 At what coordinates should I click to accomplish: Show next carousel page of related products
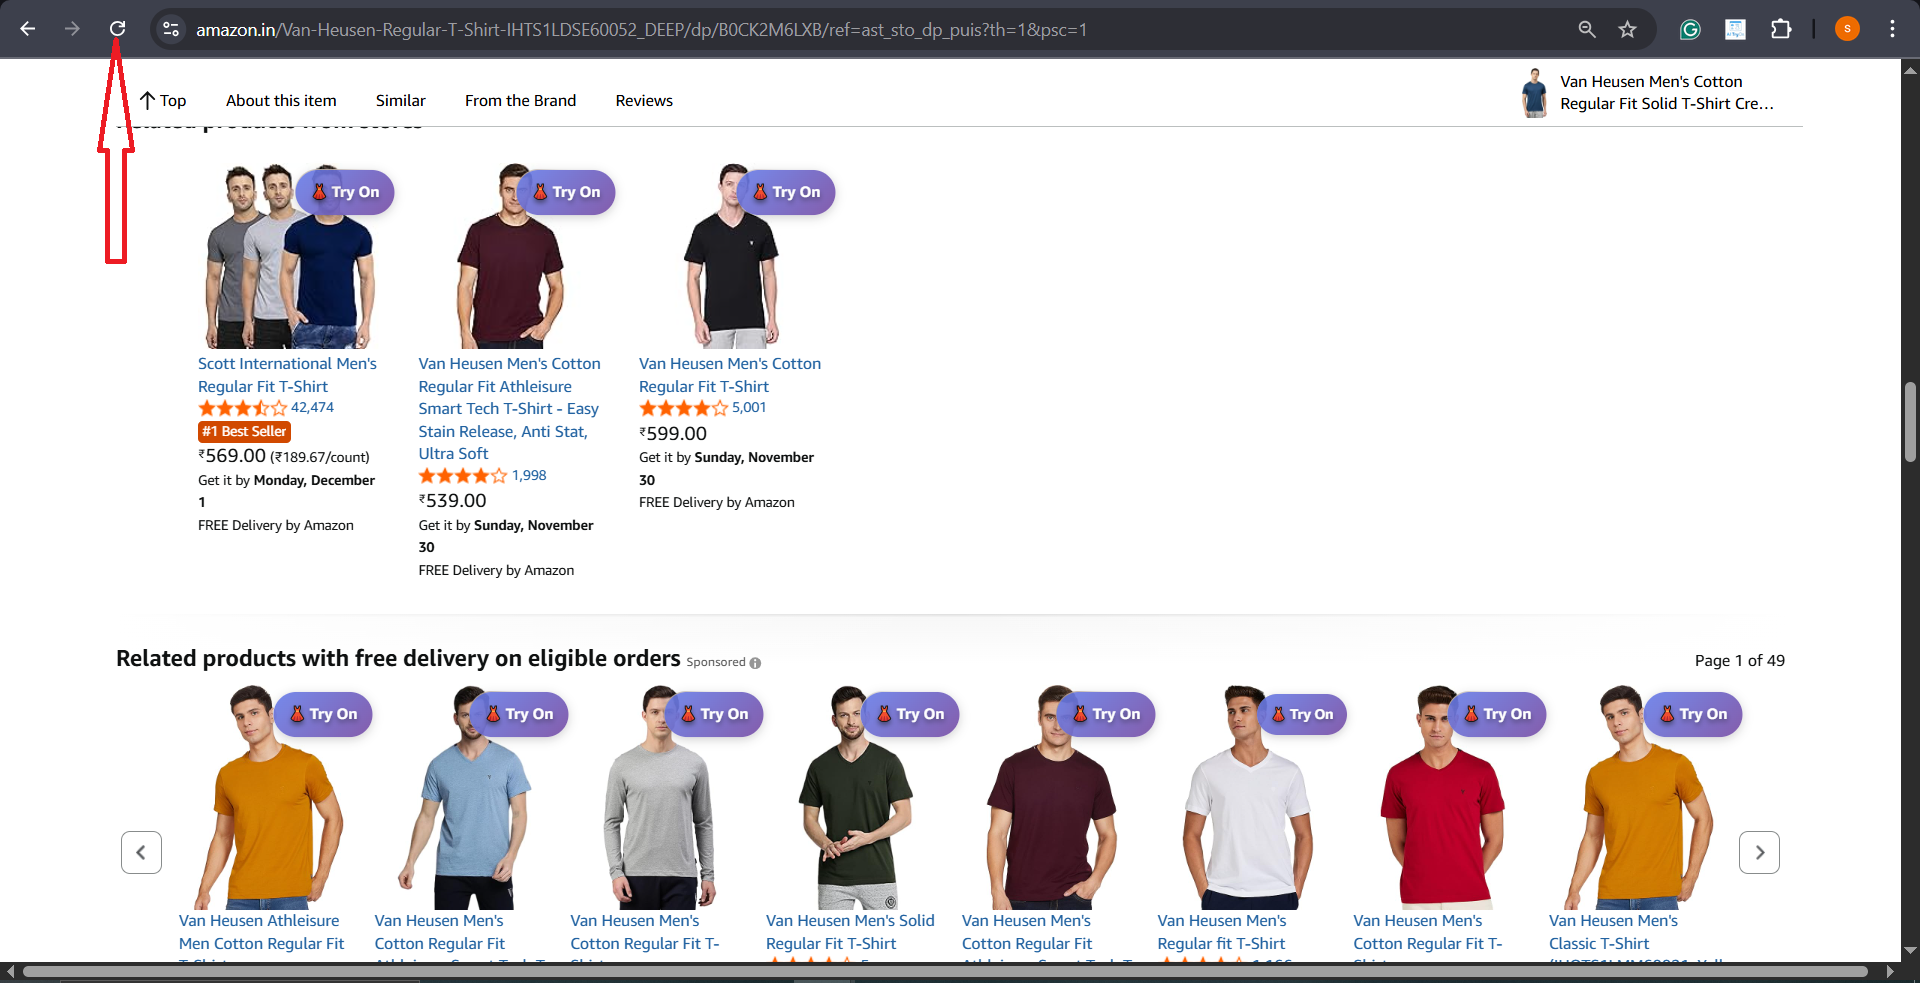1759,852
